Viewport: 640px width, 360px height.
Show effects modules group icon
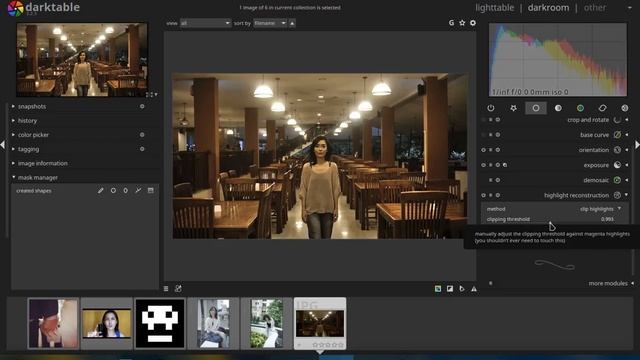pyautogui.click(x=624, y=108)
